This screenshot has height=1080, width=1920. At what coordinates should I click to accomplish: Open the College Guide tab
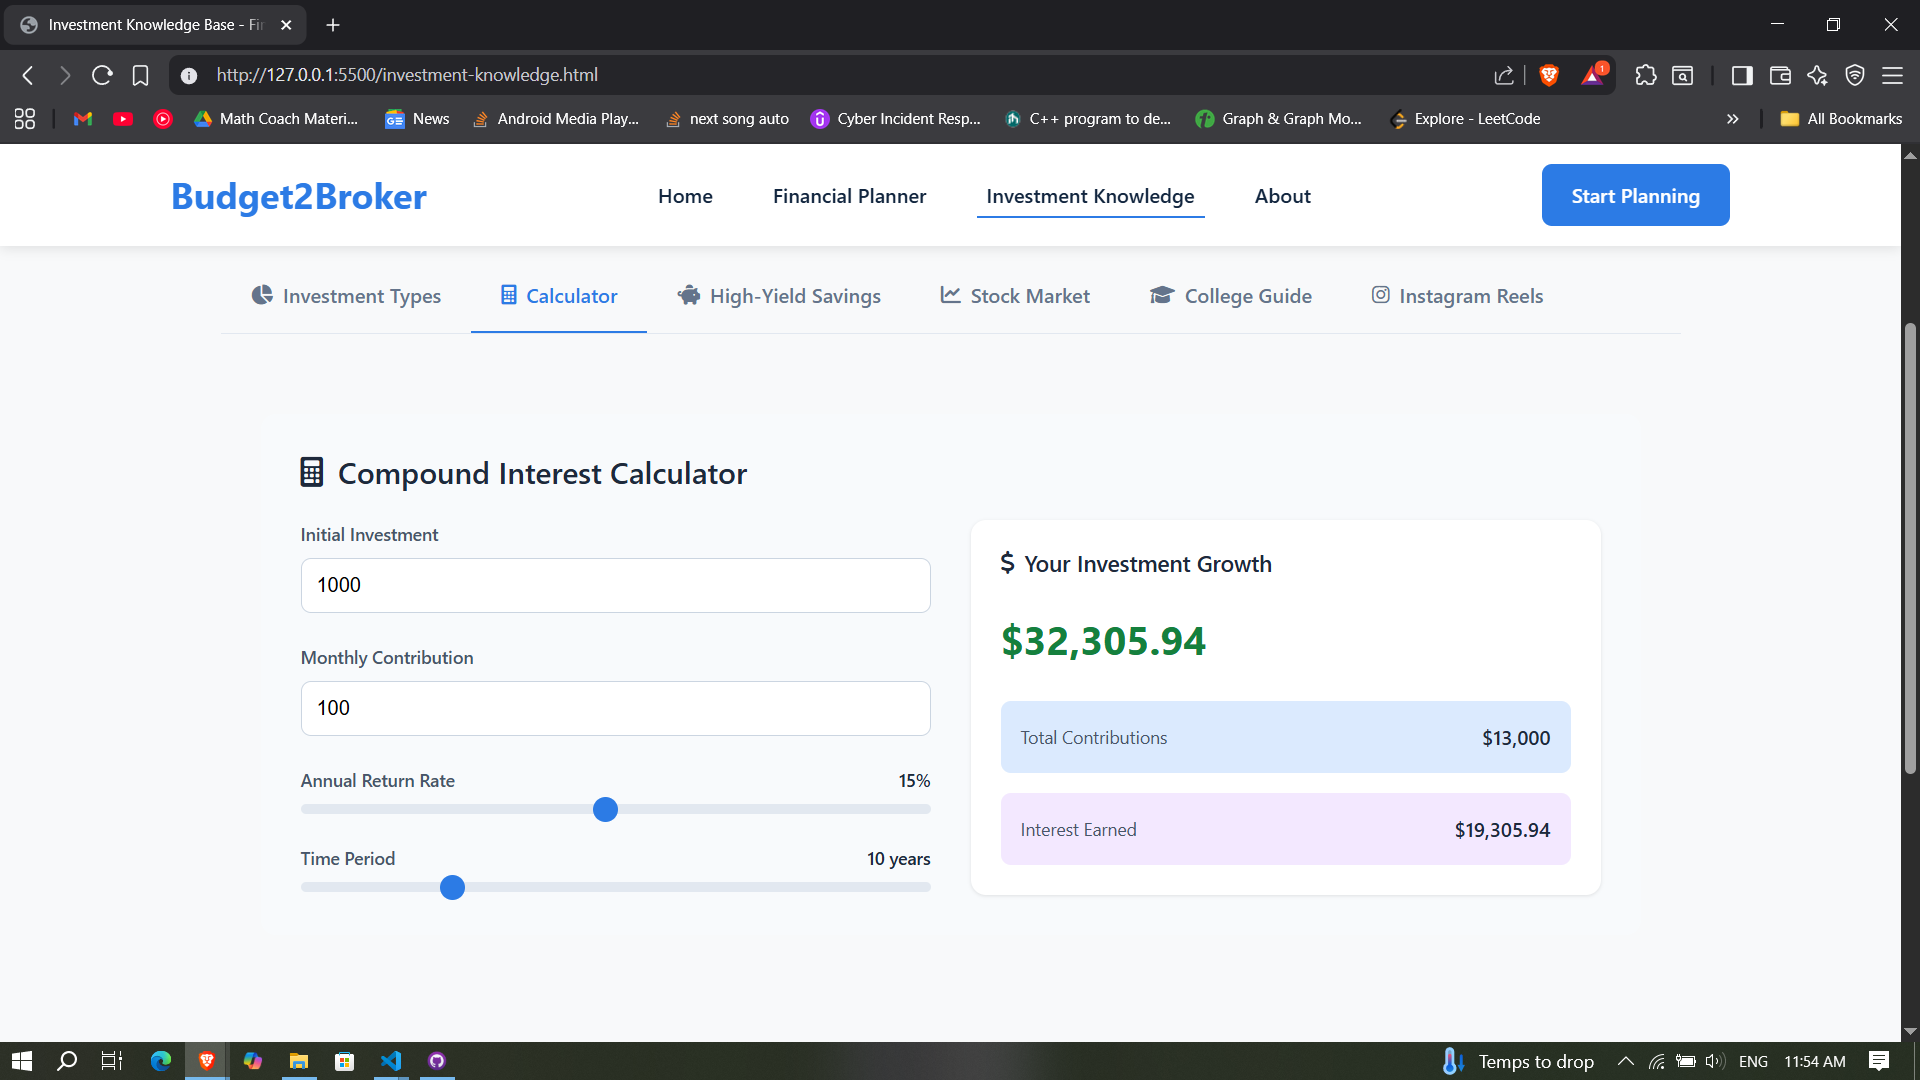pos(1230,296)
